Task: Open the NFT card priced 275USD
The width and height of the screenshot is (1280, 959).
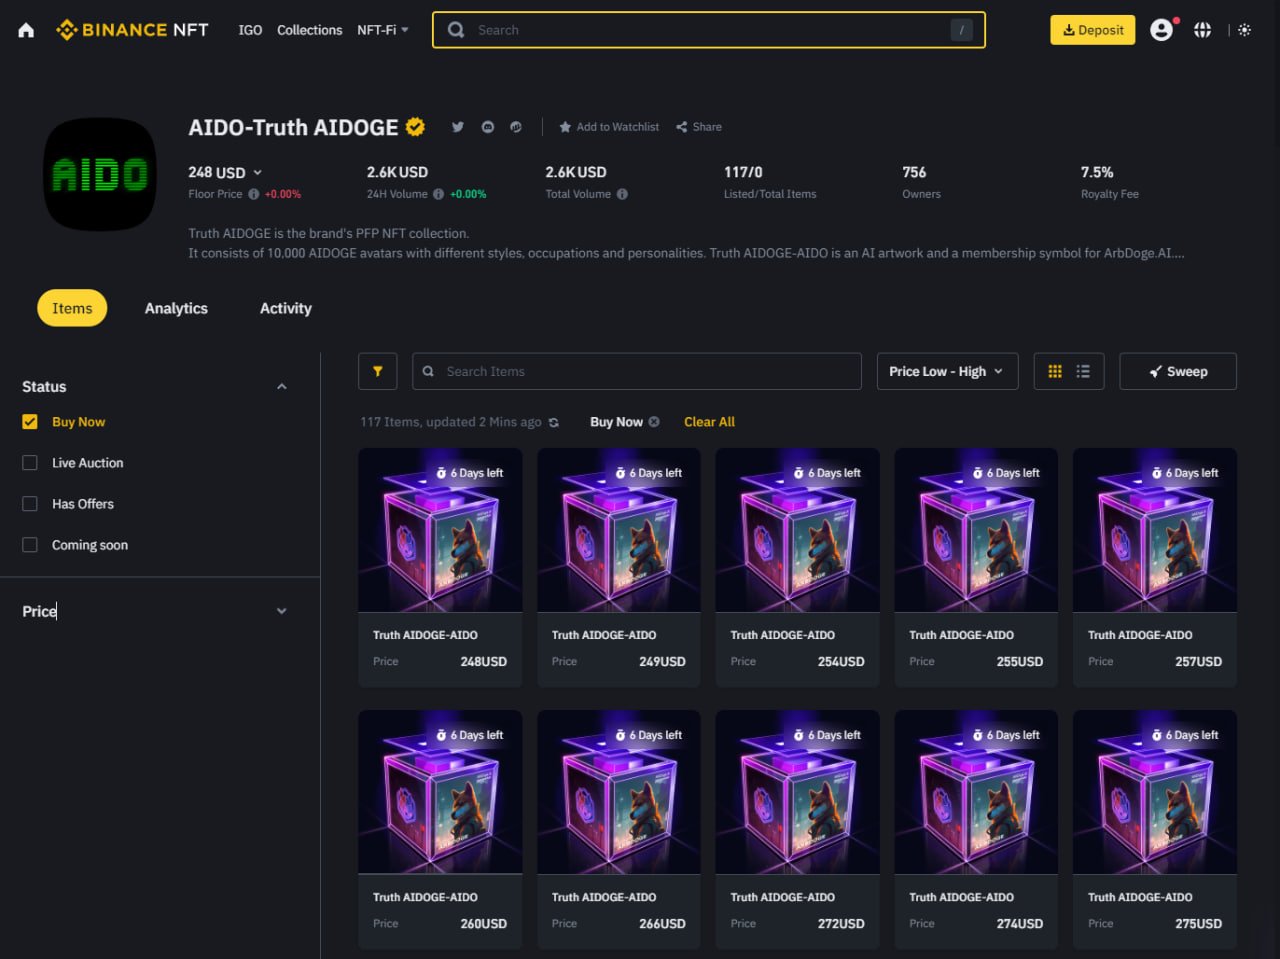Action: click(x=1155, y=829)
